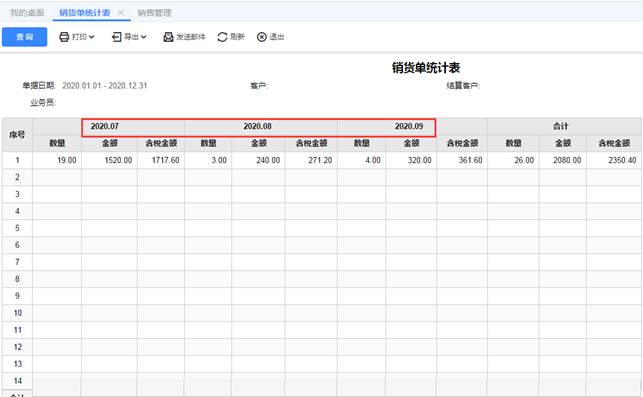
Task: Click the 1717.60 tax-inclusive cell
Action: (161, 160)
